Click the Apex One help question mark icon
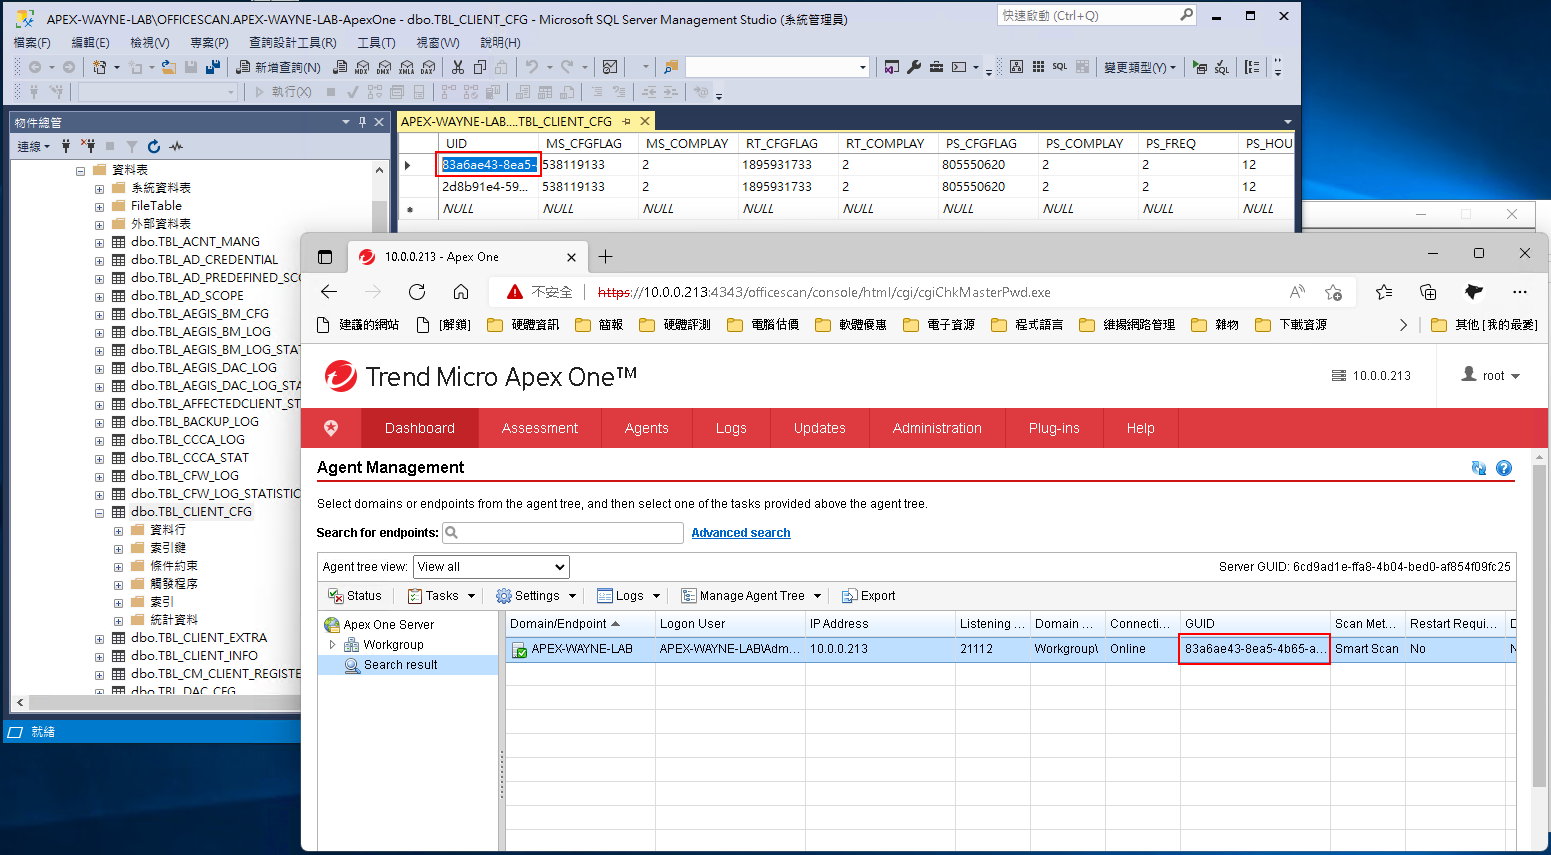 tap(1504, 468)
